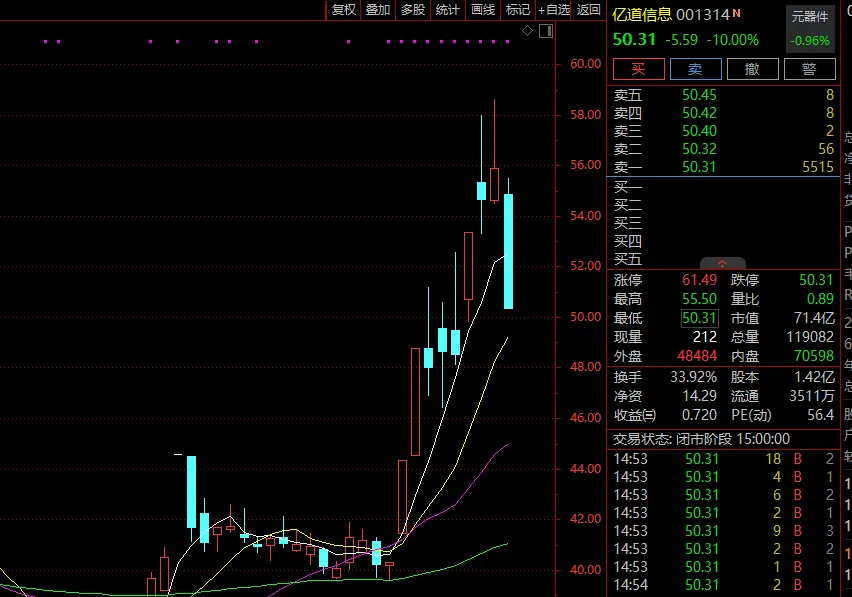
Task: Click the 亿道信息 stock name
Action: click(x=642, y=15)
